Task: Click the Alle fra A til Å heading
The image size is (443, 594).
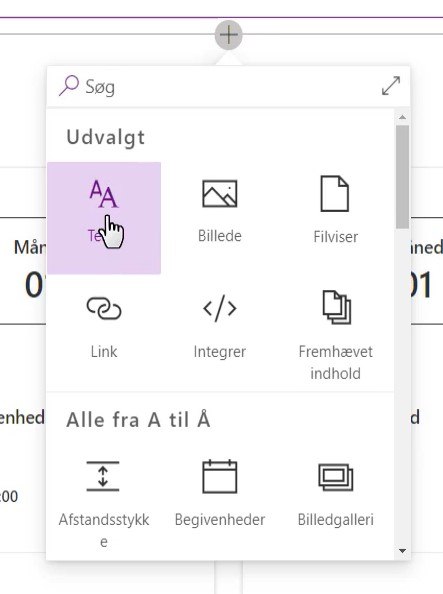Action: 138,420
